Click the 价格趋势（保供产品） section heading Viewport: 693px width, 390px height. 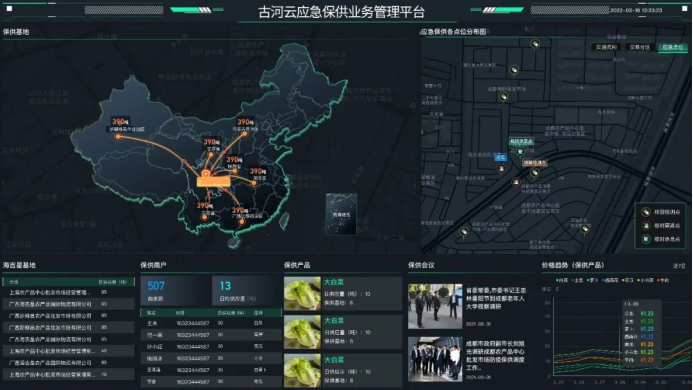click(x=573, y=265)
